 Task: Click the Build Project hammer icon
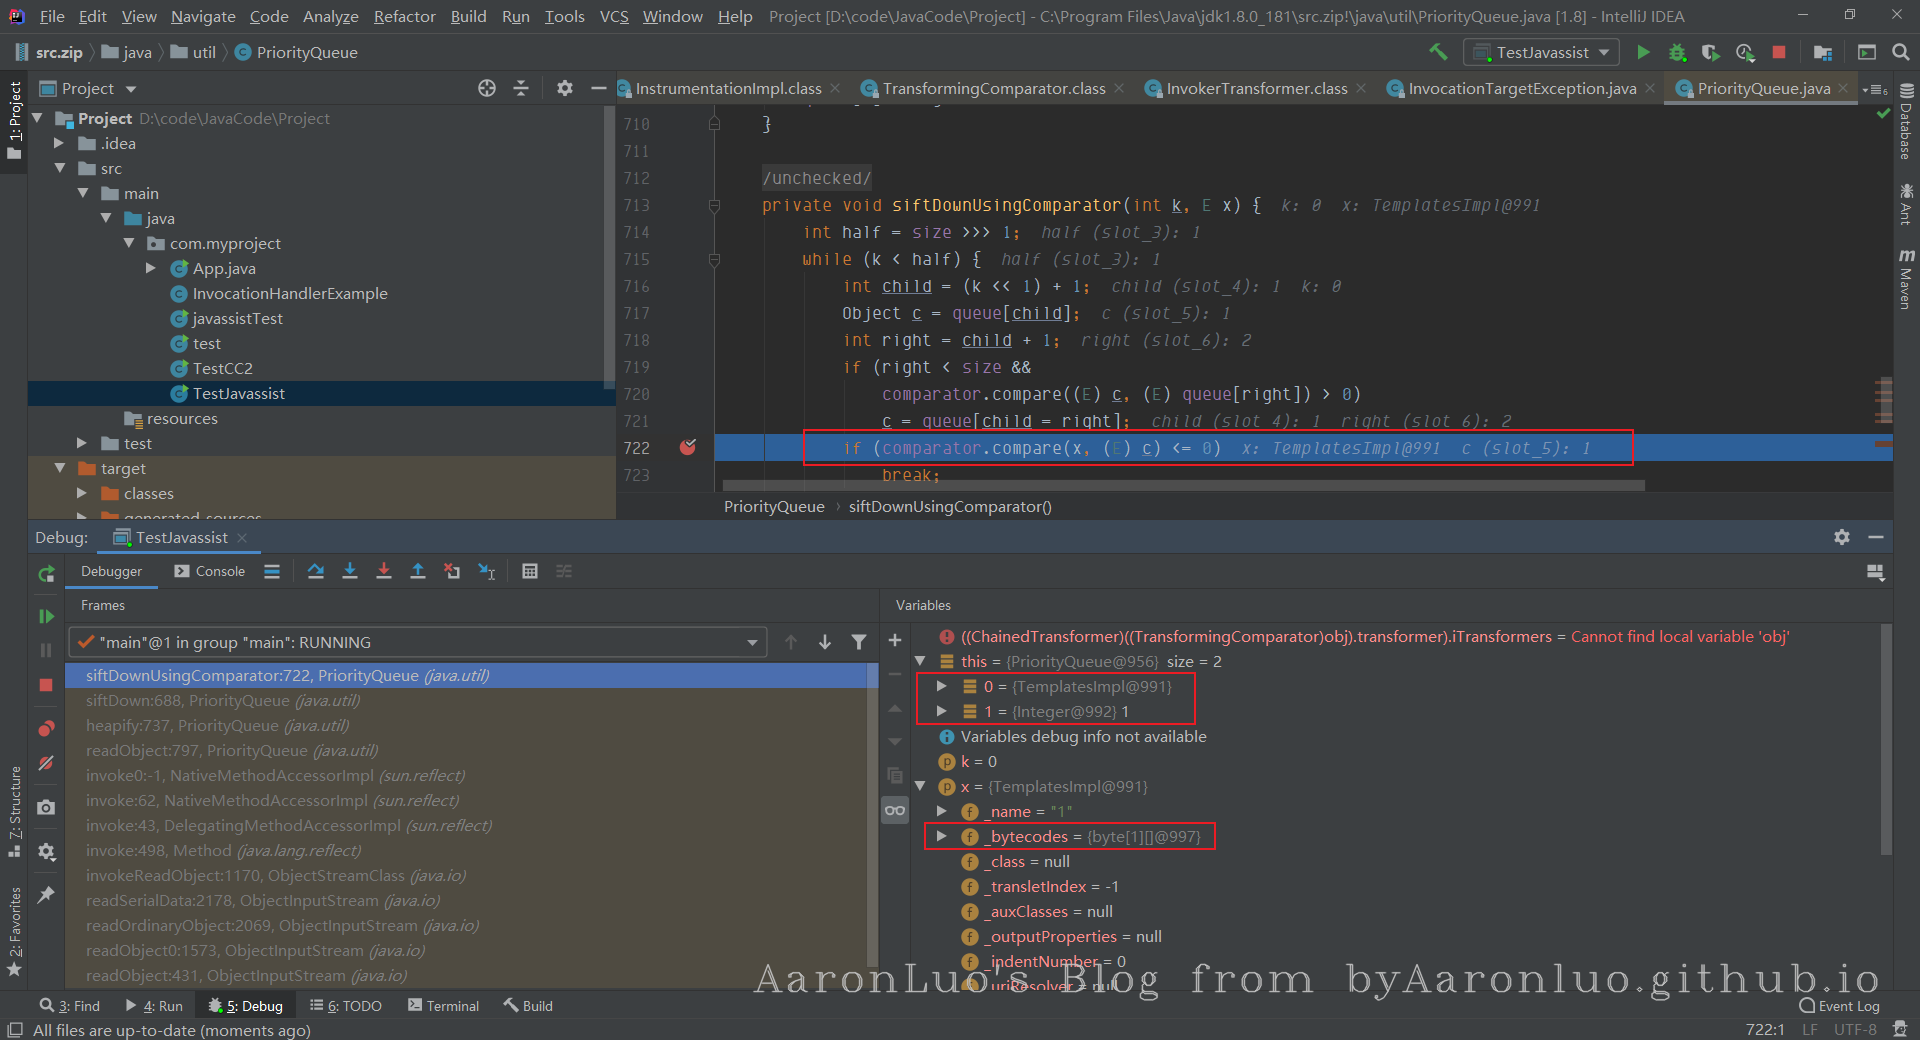[1438, 52]
